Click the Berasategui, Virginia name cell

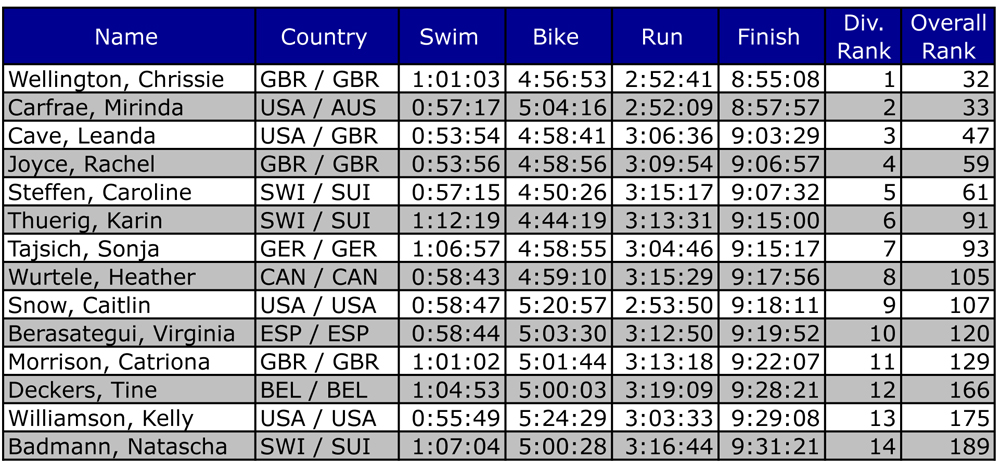129,332
